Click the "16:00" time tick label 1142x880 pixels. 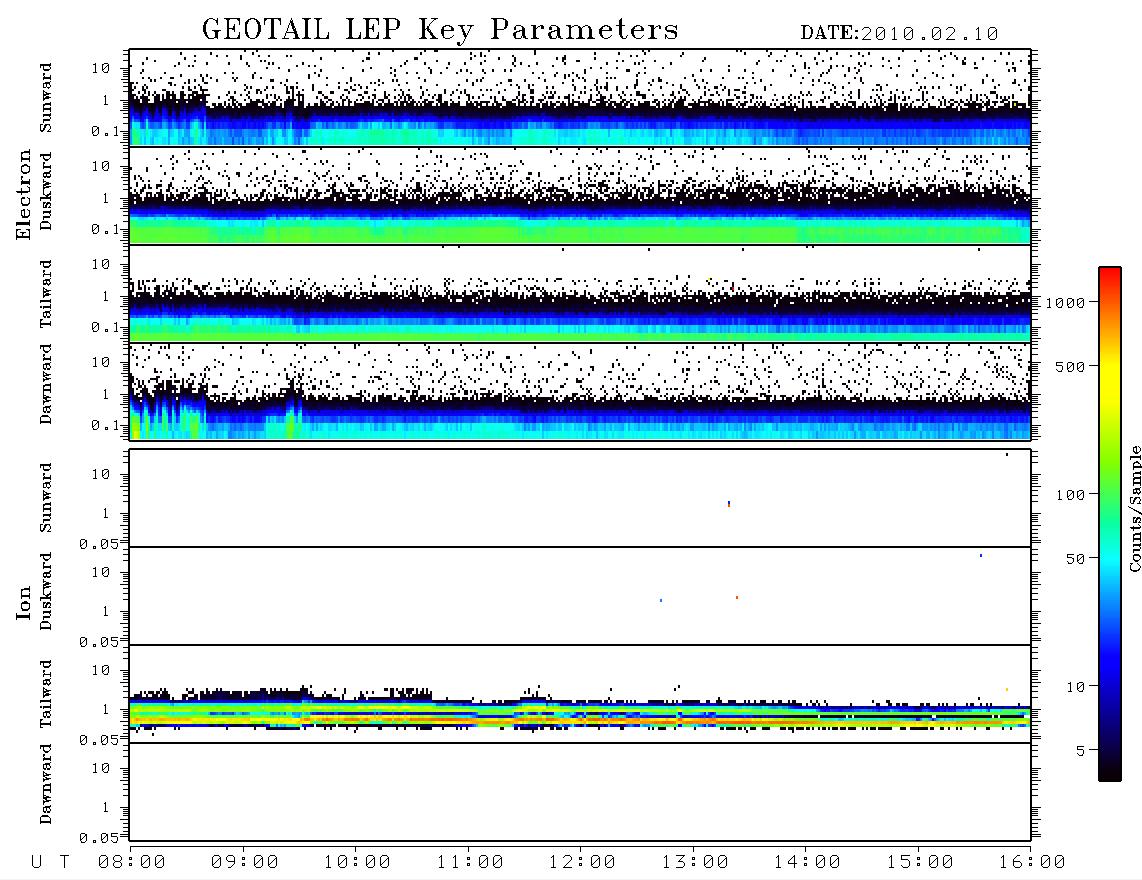[1032, 863]
